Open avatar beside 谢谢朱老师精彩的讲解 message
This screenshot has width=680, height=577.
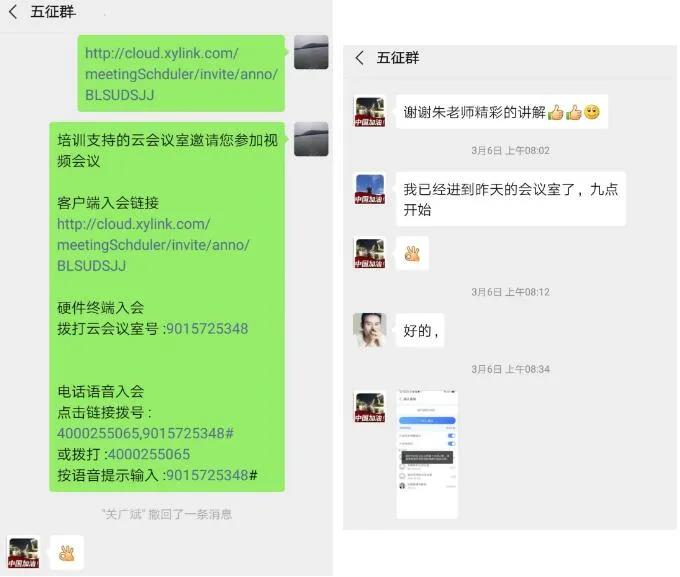click(x=369, y=111)
